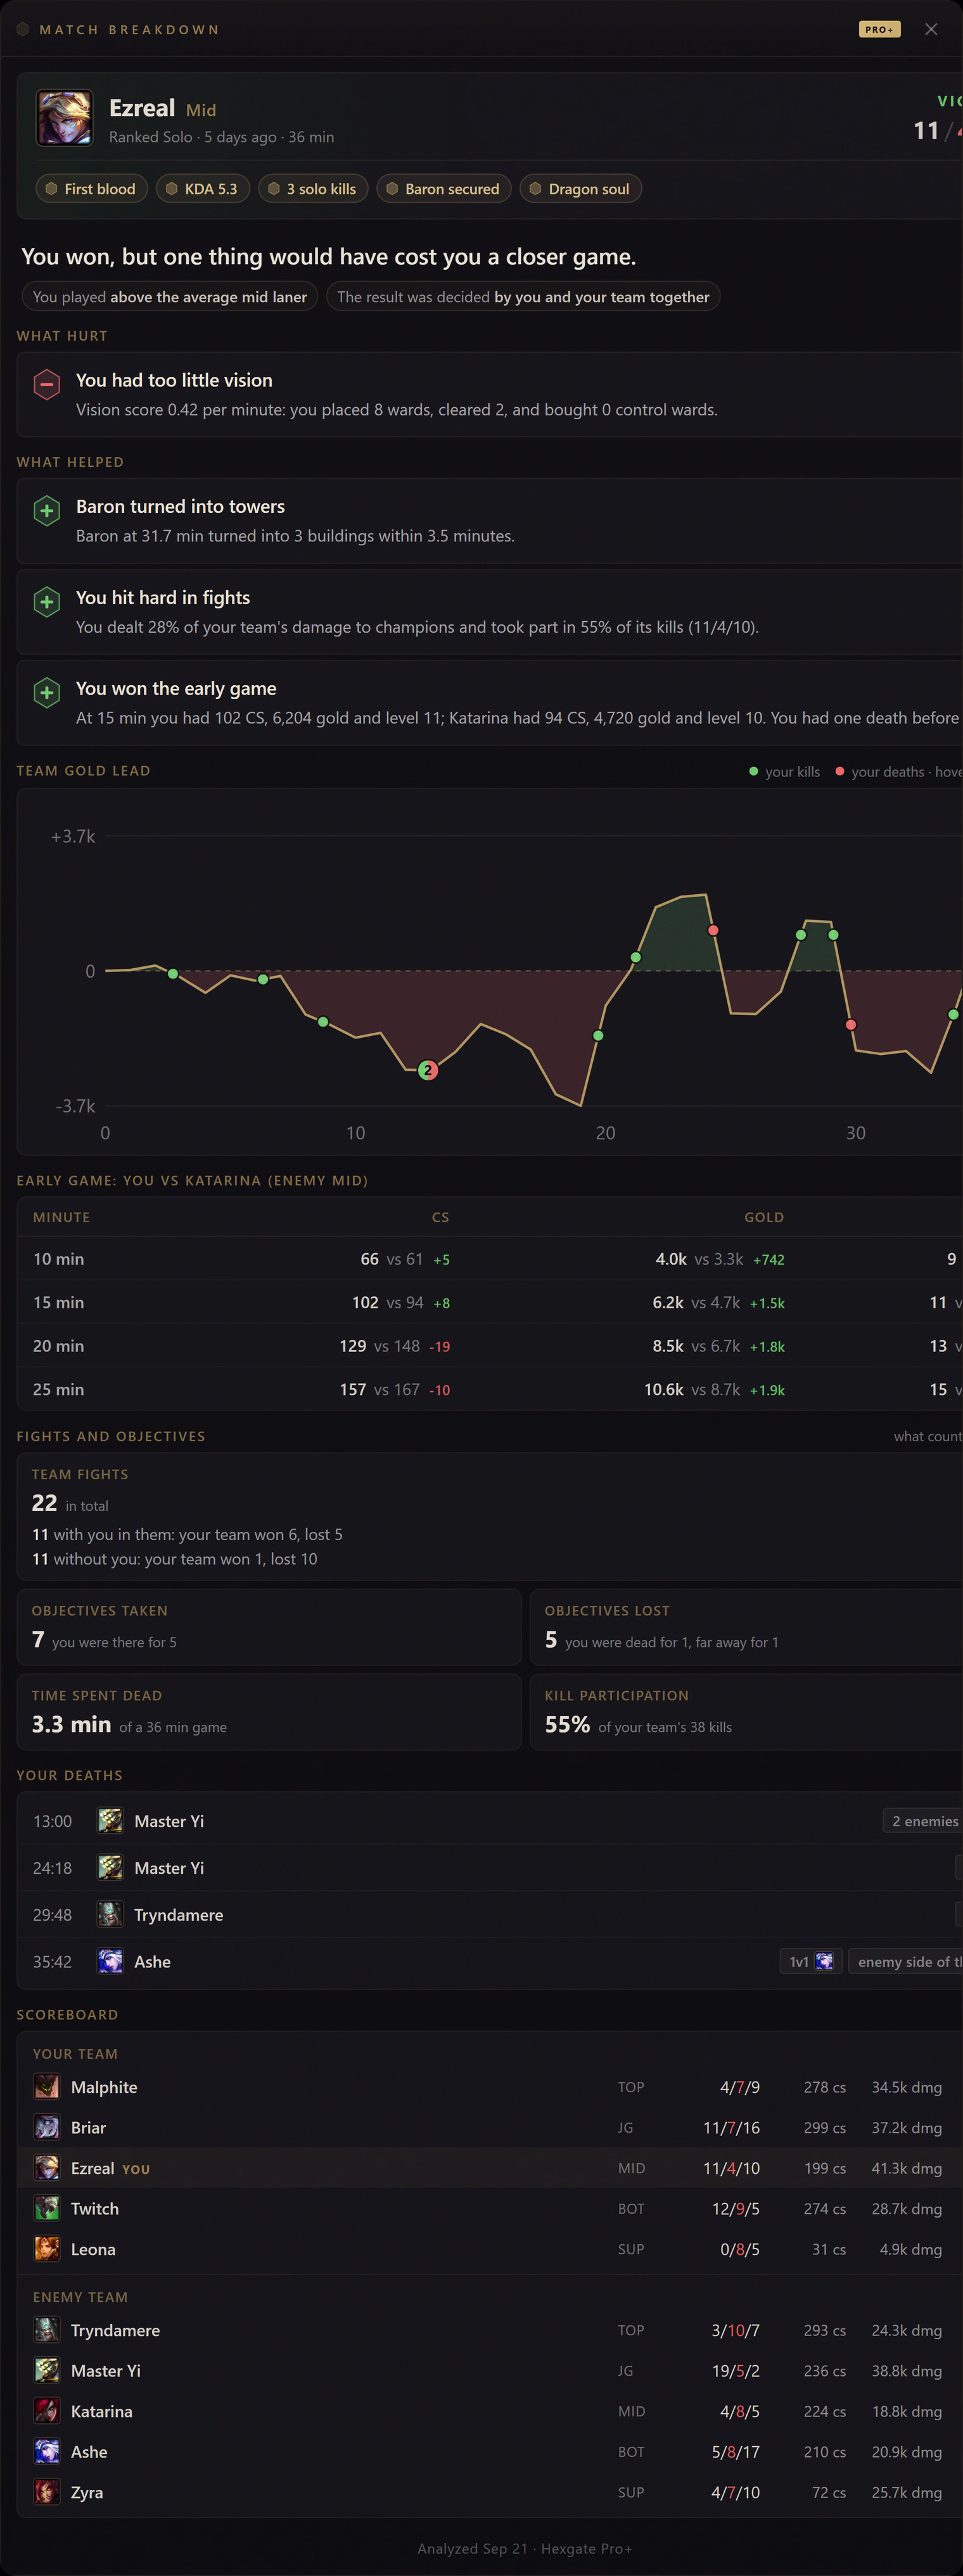Close the match breakdown panel

[931, 29]
